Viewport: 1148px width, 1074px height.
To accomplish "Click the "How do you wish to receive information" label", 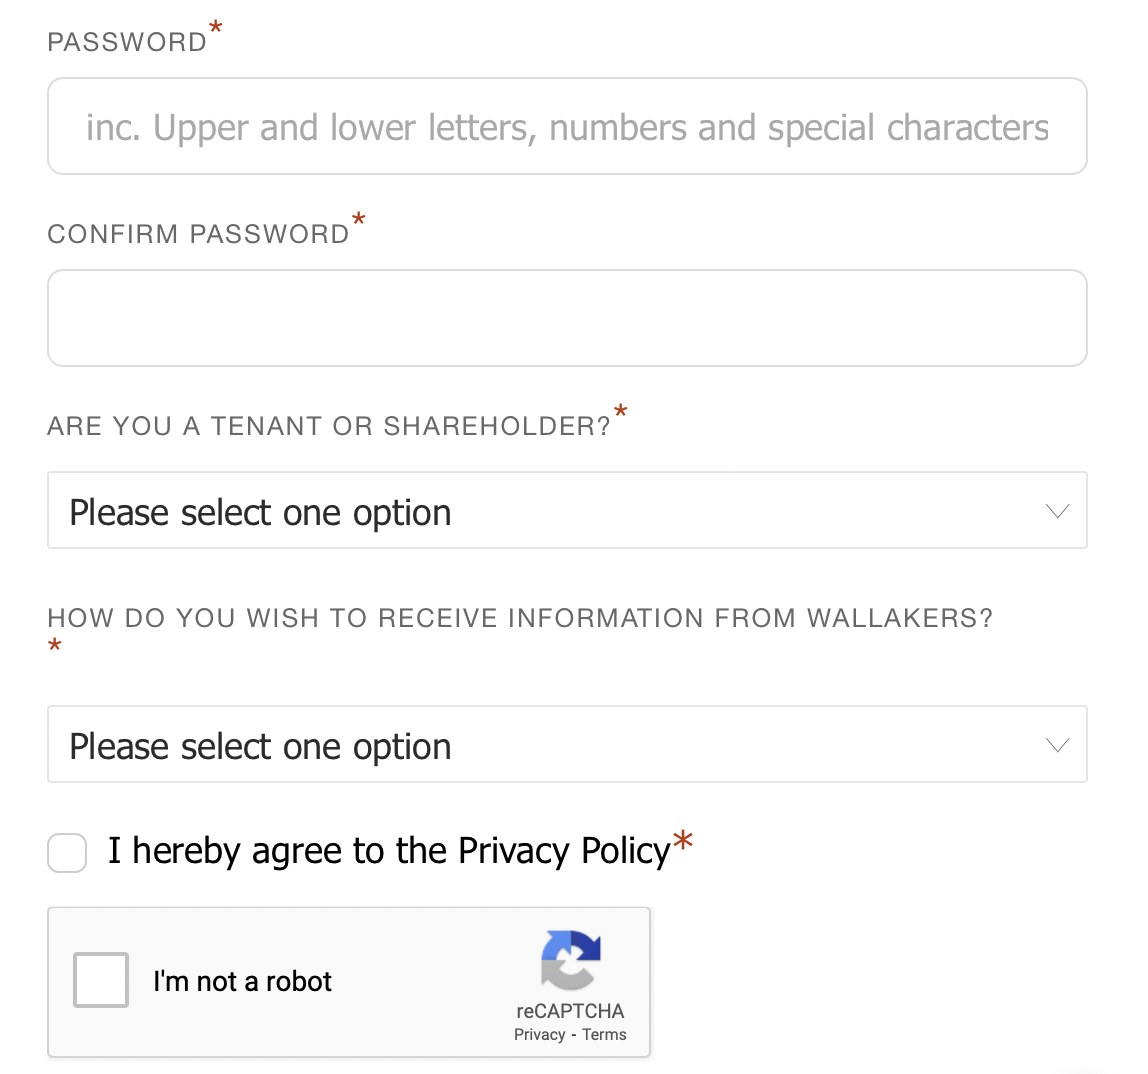I will [520, 618].
